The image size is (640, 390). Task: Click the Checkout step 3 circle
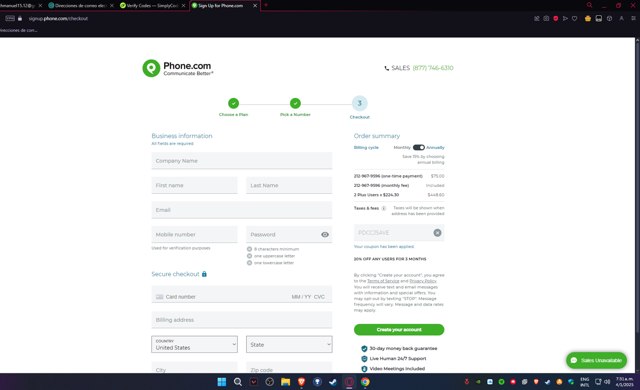360,103
